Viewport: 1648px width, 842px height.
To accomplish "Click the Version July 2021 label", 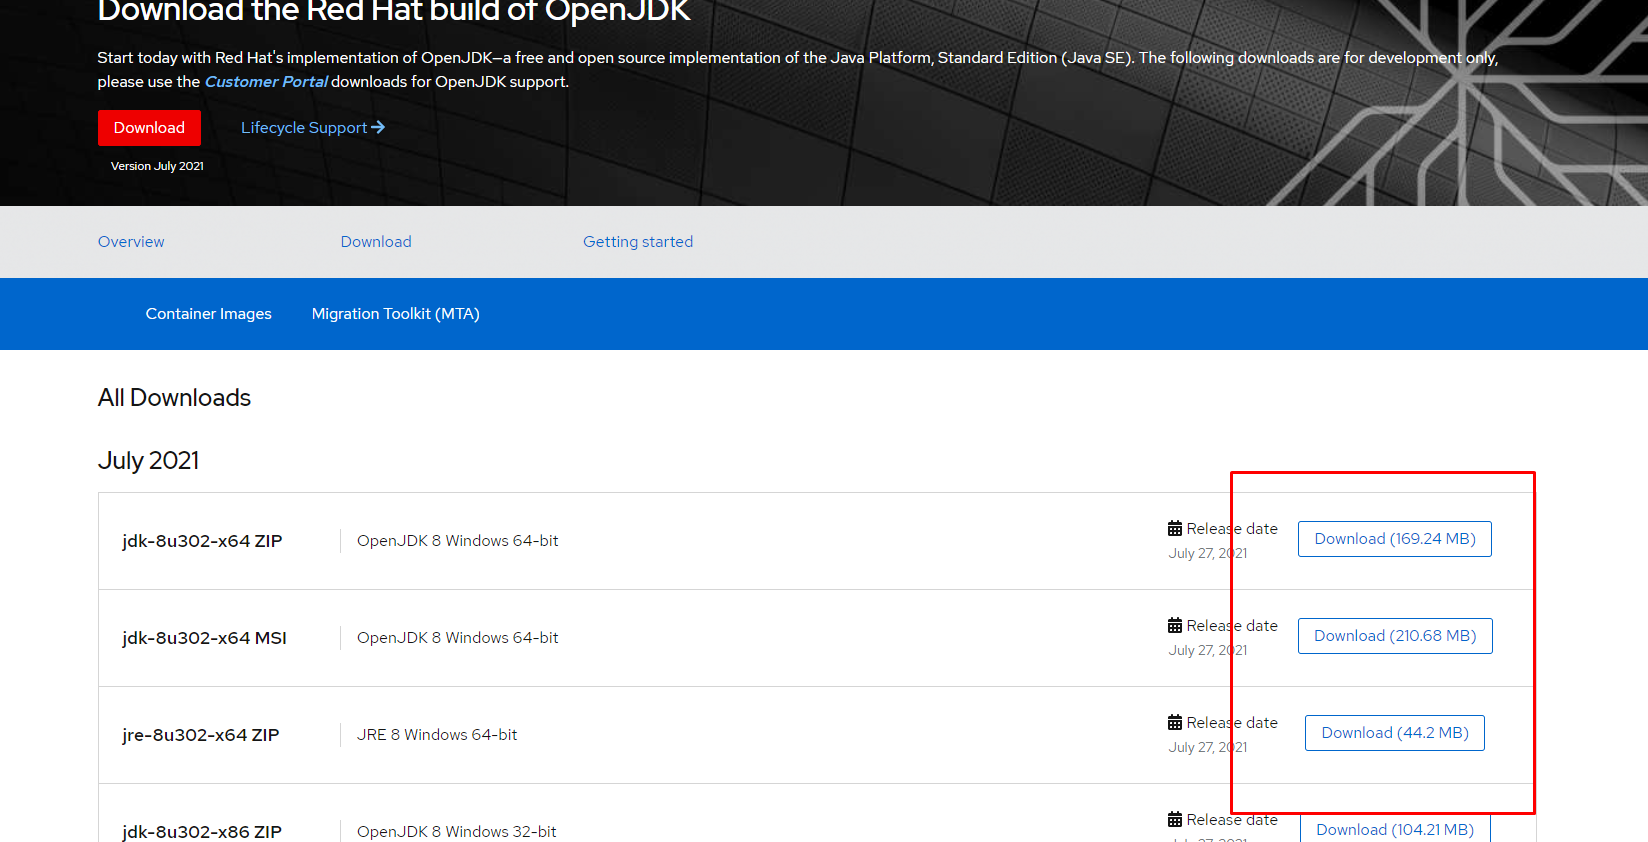I will click(157, 166).
